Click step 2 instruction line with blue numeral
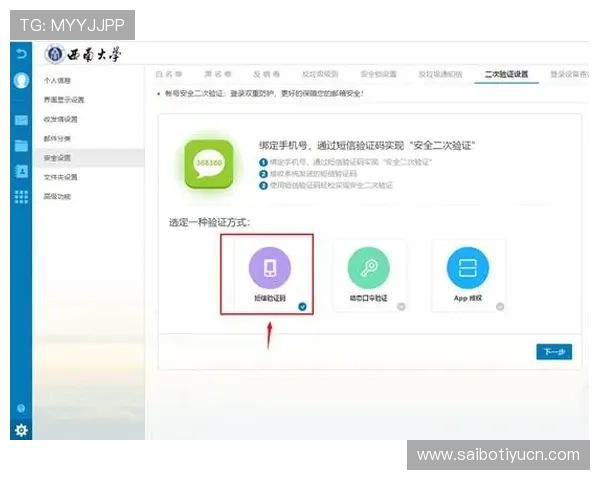 tap(308, 174)
